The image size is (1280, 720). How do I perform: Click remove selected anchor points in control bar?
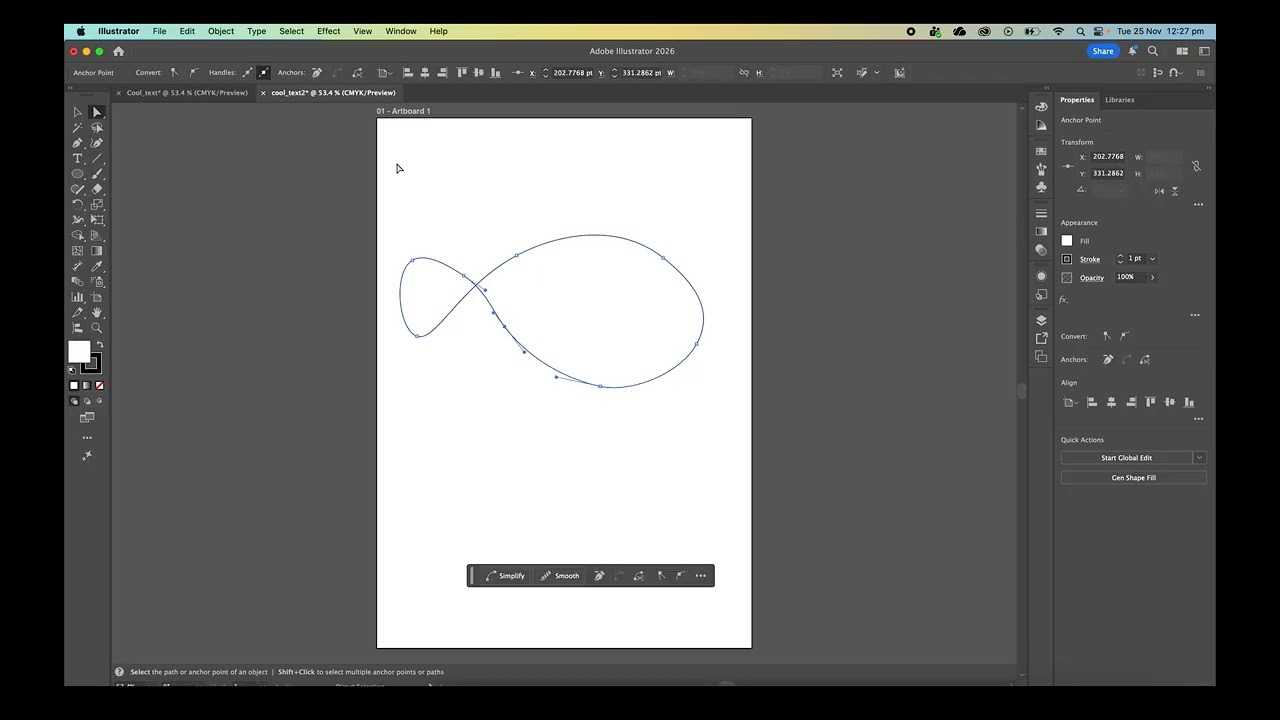[317, 73]
